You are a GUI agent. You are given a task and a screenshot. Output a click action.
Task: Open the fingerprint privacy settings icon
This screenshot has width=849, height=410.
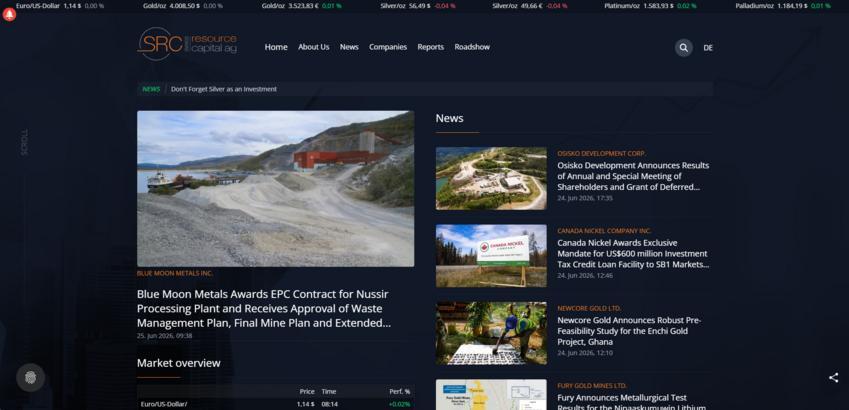30,378
